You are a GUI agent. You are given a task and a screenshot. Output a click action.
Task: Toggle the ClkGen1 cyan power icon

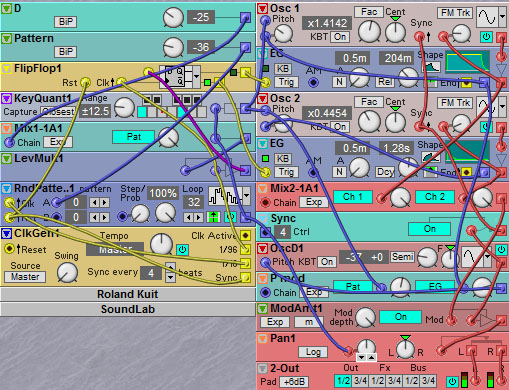click(x=182, y=249)
